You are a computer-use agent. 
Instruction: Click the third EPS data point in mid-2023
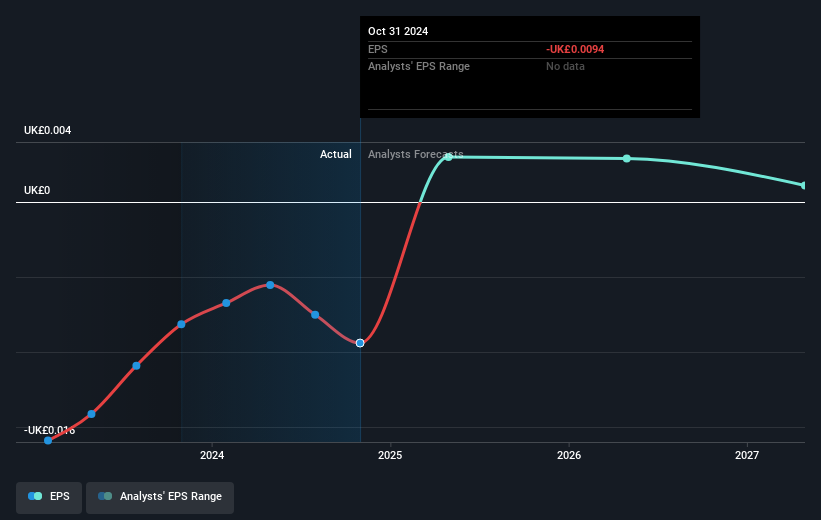136,366
